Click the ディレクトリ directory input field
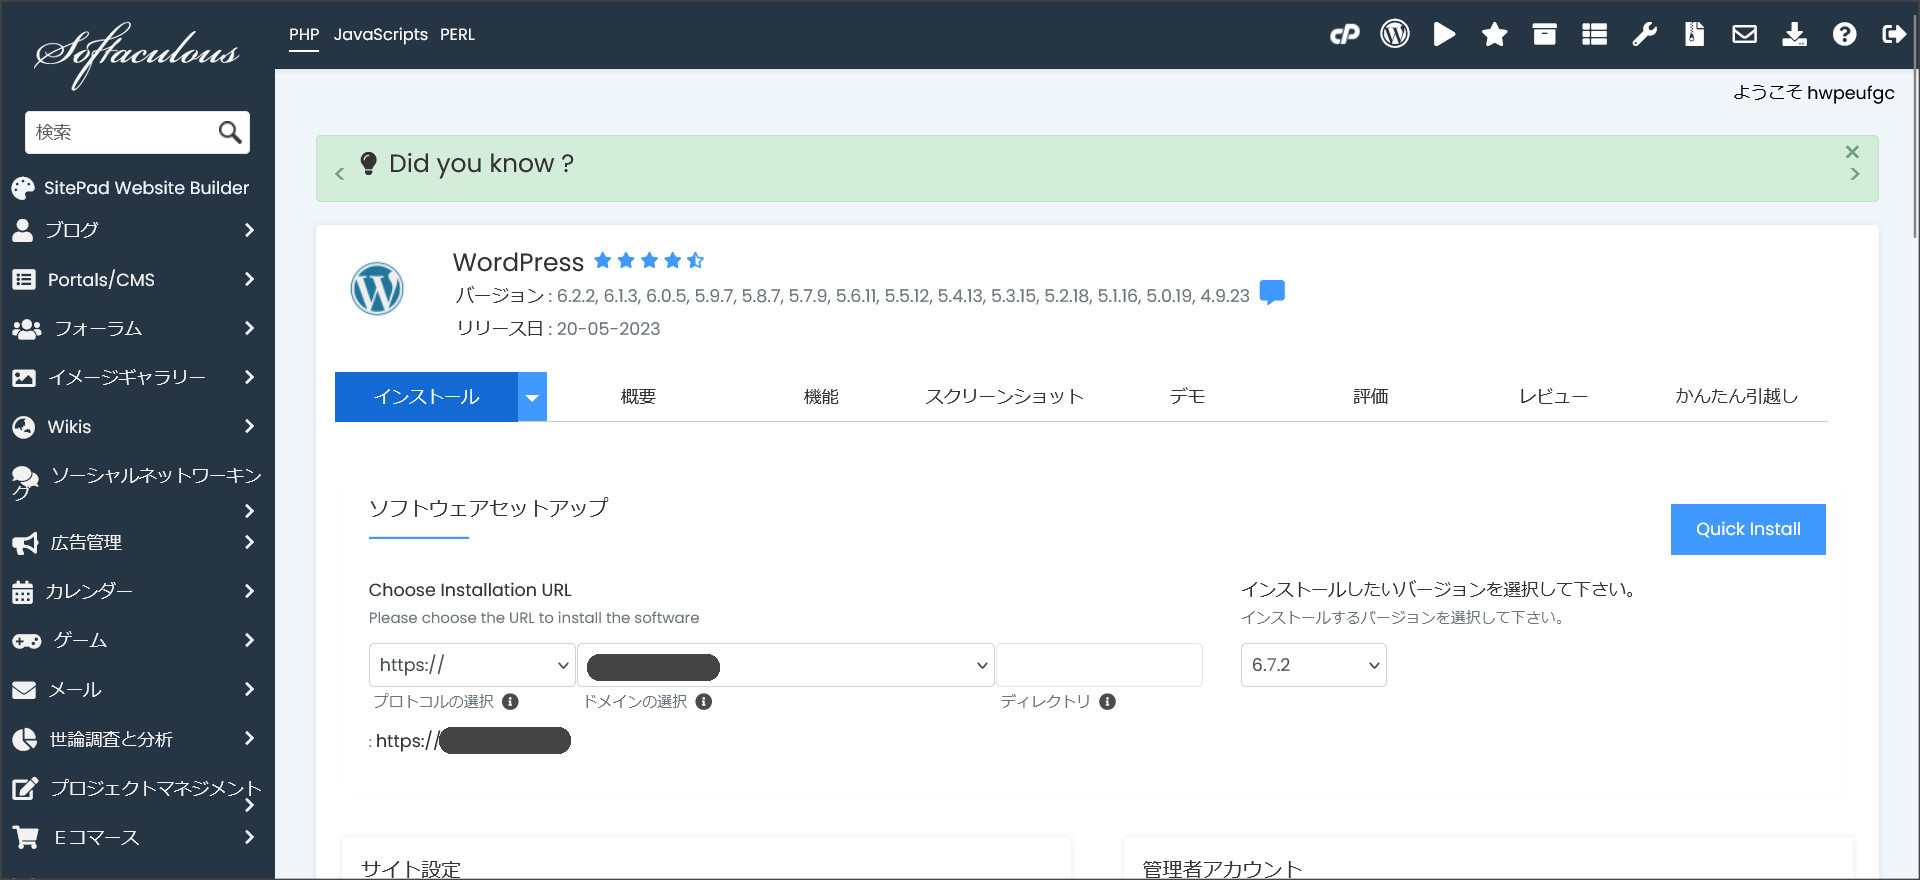Screen dimensions: 1920x880 click(x=1099, y=665)
